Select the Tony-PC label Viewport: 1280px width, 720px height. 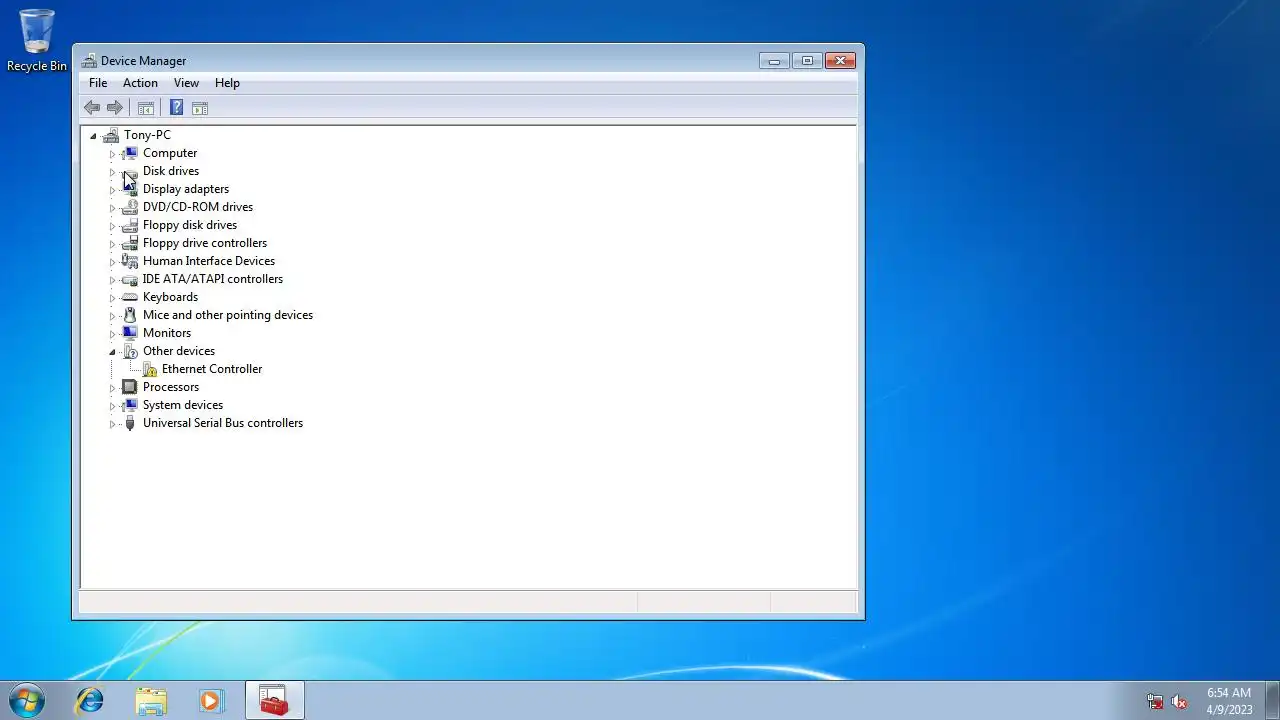click(x=147, y=135)
